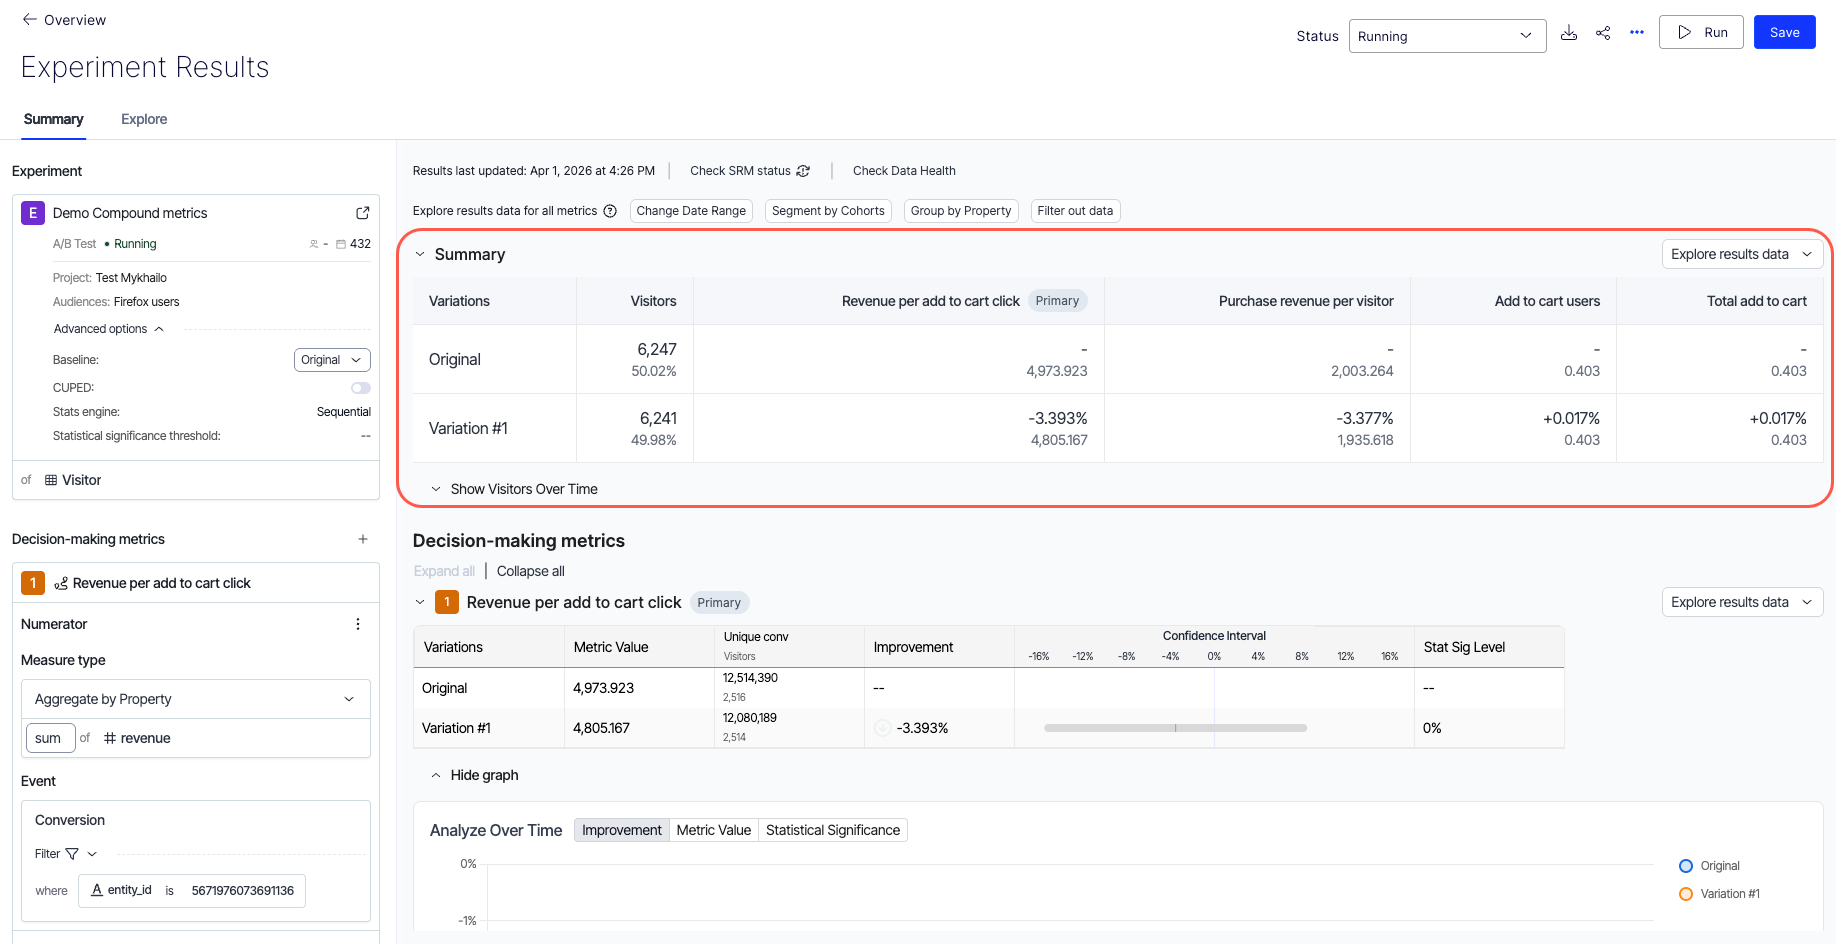The height and width of the screenshot is (944, 1836).
Task: Click the plus icon to add decision-making metric
Action: (363, 539)
